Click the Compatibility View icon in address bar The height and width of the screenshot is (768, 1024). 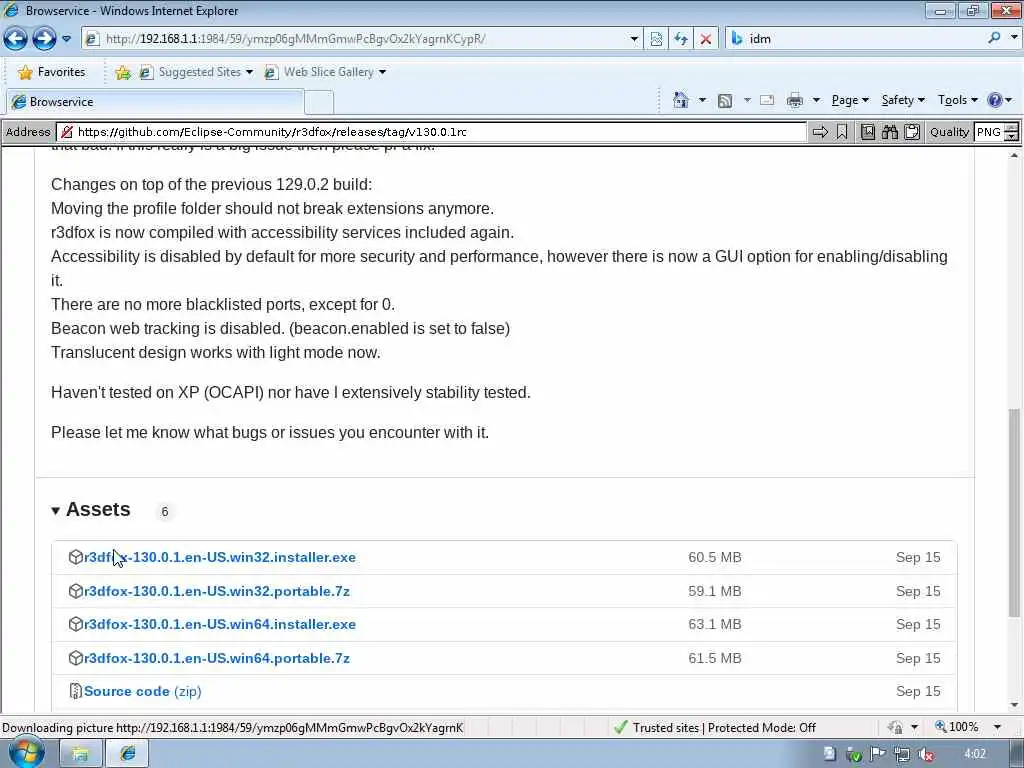pyautogui.click(x=656, y=39)
